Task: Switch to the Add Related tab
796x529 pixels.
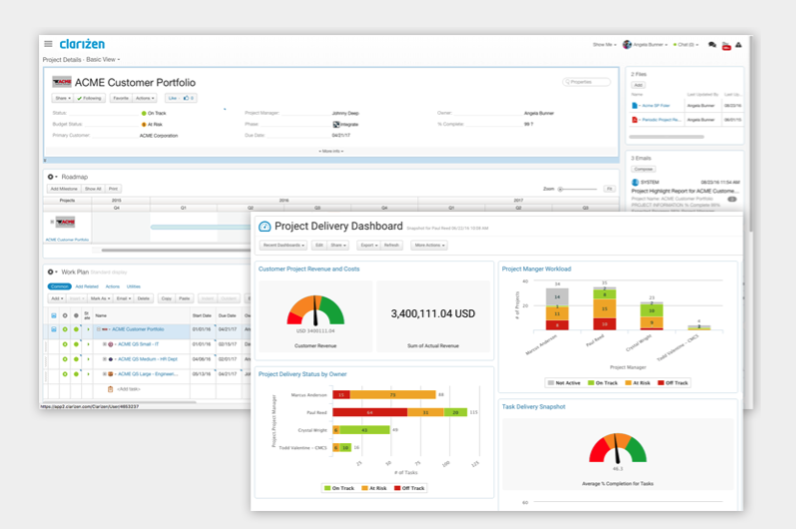Action: click(x=87, y=286)
